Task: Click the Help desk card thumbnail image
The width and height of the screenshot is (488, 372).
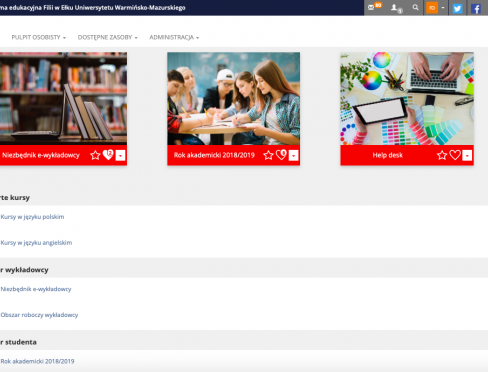Action: point(407,98)
